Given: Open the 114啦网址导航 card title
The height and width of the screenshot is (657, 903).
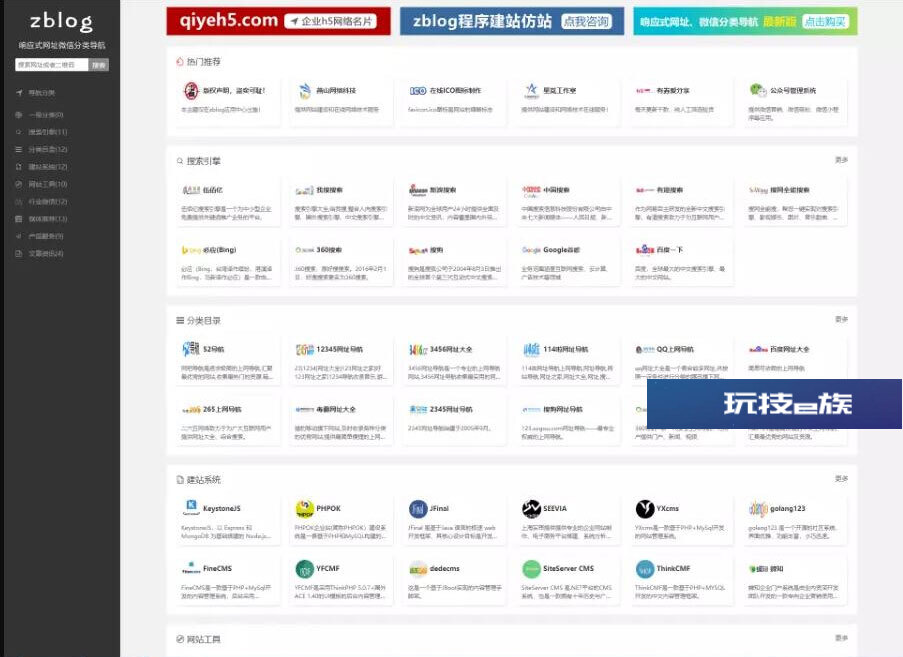Looking at the screenshot, I should pyautogui.click(x=566, y=350).
